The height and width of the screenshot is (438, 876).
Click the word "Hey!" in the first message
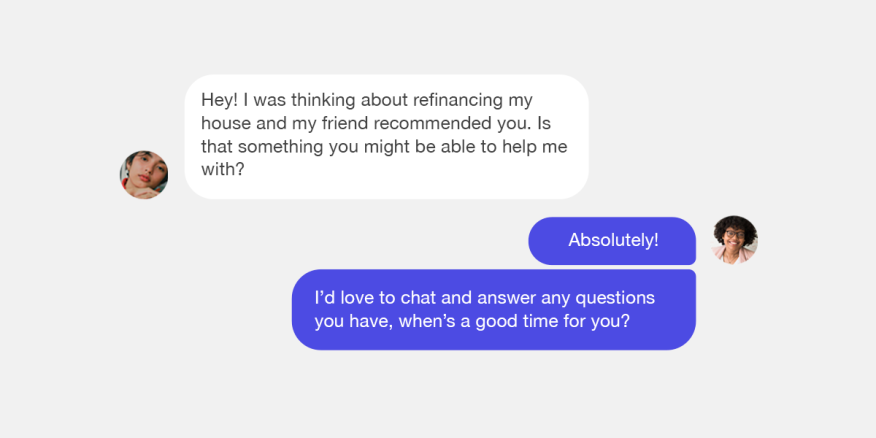click(219, 101)
